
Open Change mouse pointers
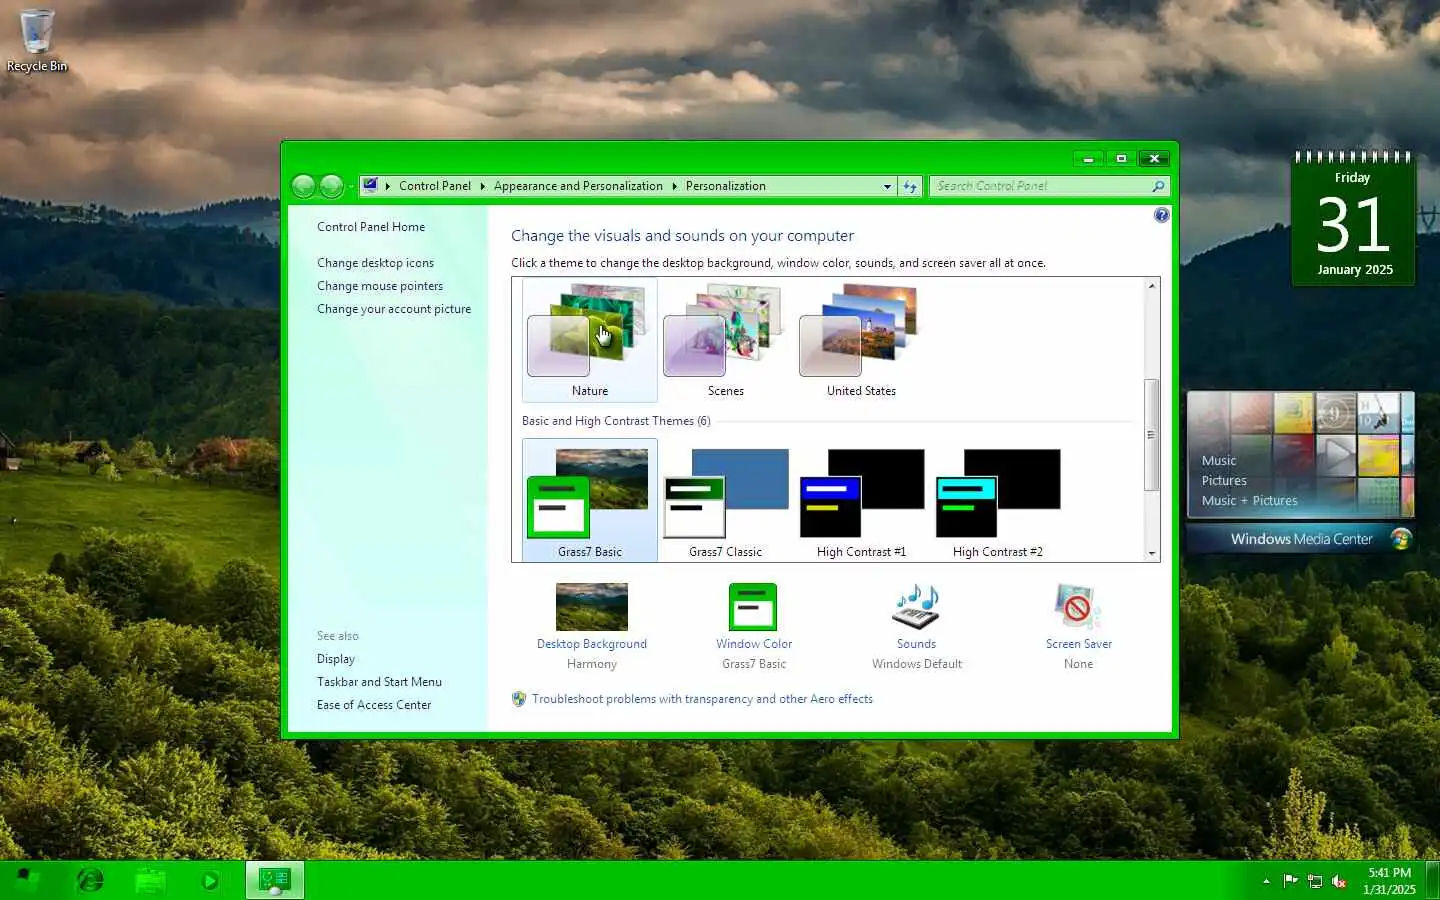point(380,286)
